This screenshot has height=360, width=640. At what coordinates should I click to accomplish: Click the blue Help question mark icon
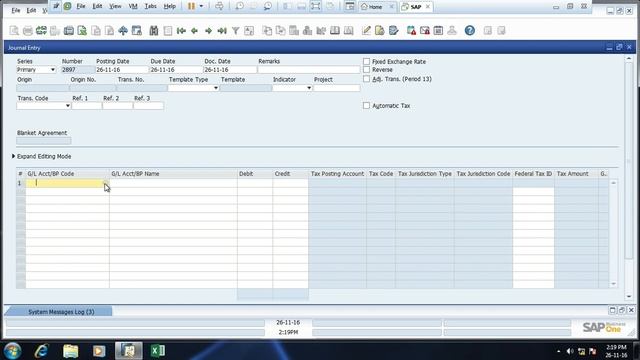470,31
